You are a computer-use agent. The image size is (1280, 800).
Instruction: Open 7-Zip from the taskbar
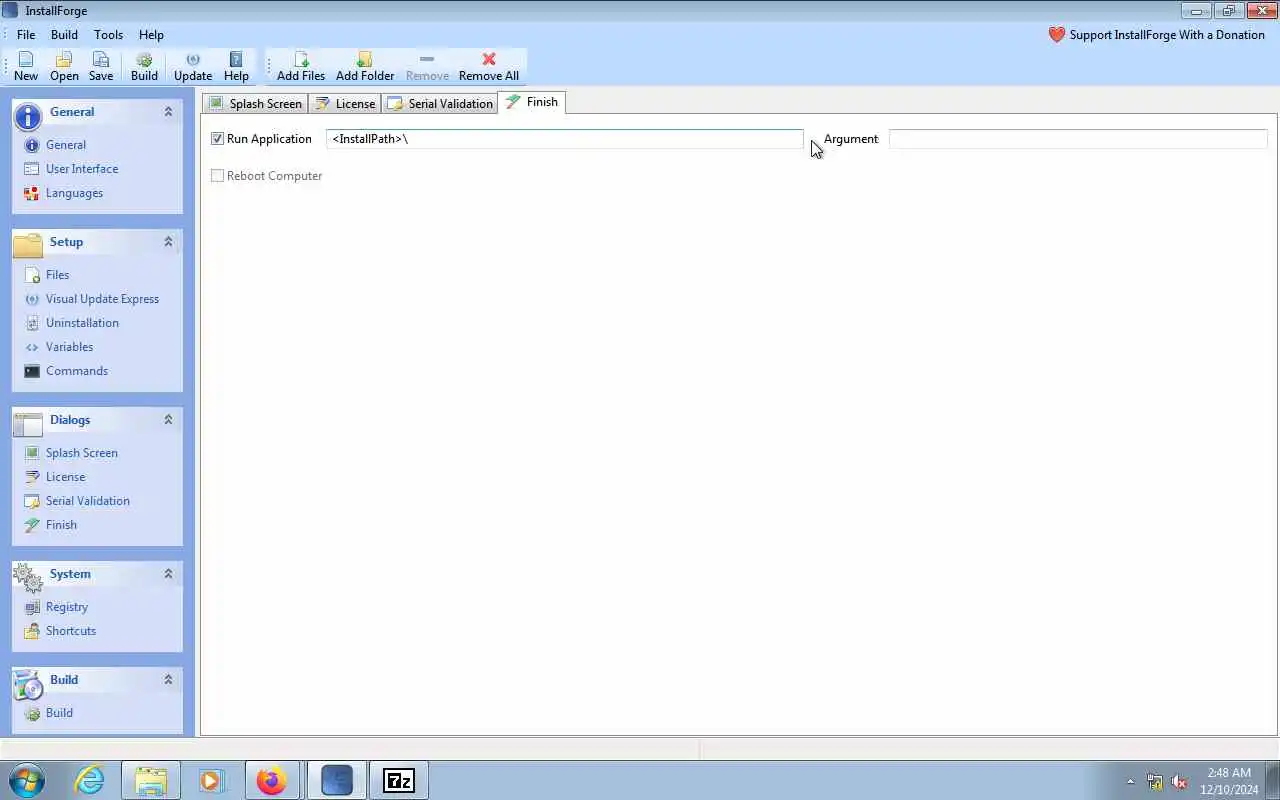399,780
